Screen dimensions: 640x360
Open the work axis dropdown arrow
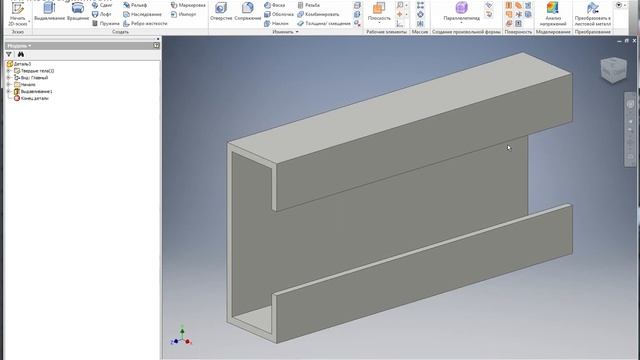tap(407, 5)
